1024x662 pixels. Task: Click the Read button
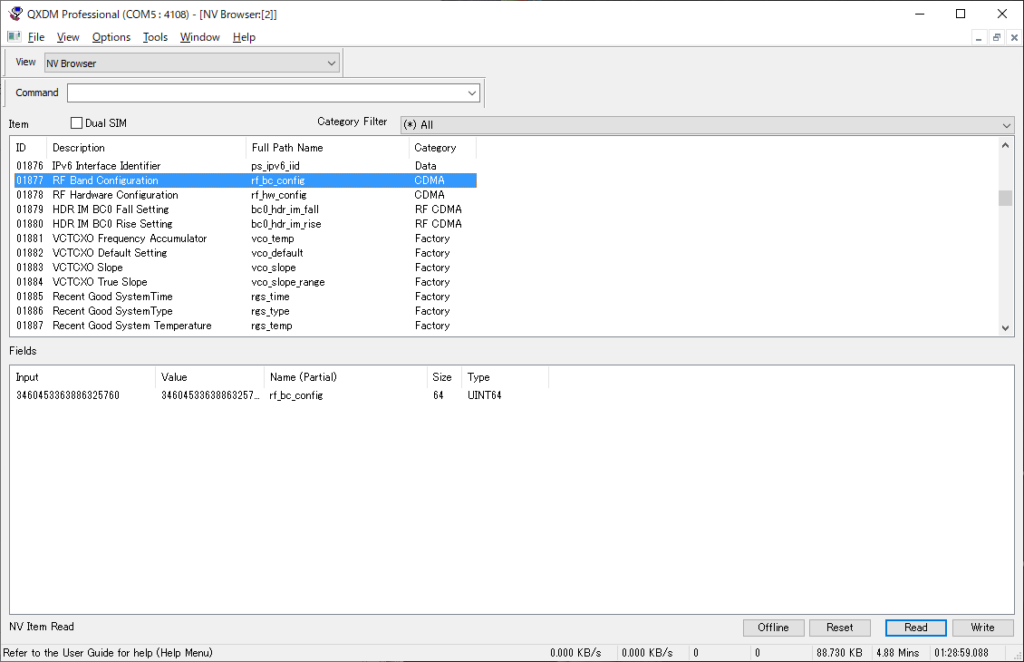click(916, 627)
